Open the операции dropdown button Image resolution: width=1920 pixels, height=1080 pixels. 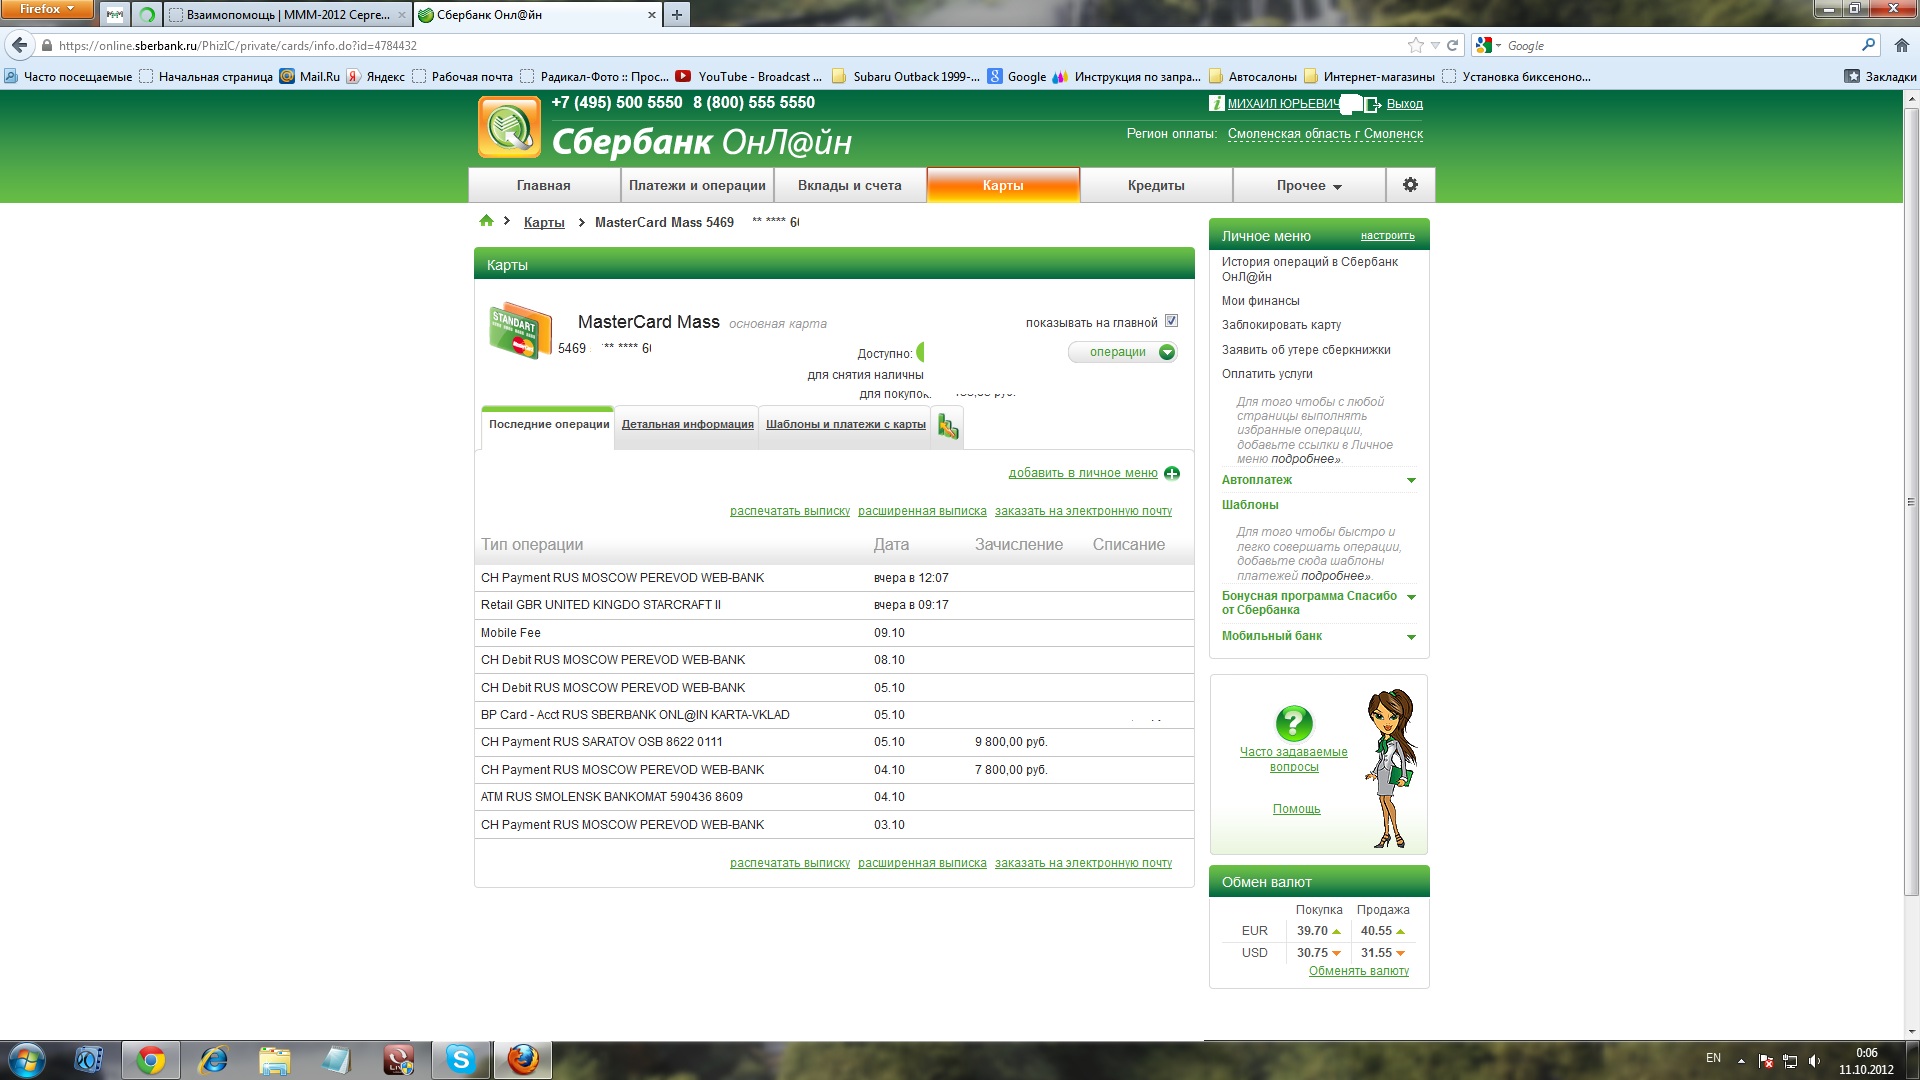(x=1123, y=352)
